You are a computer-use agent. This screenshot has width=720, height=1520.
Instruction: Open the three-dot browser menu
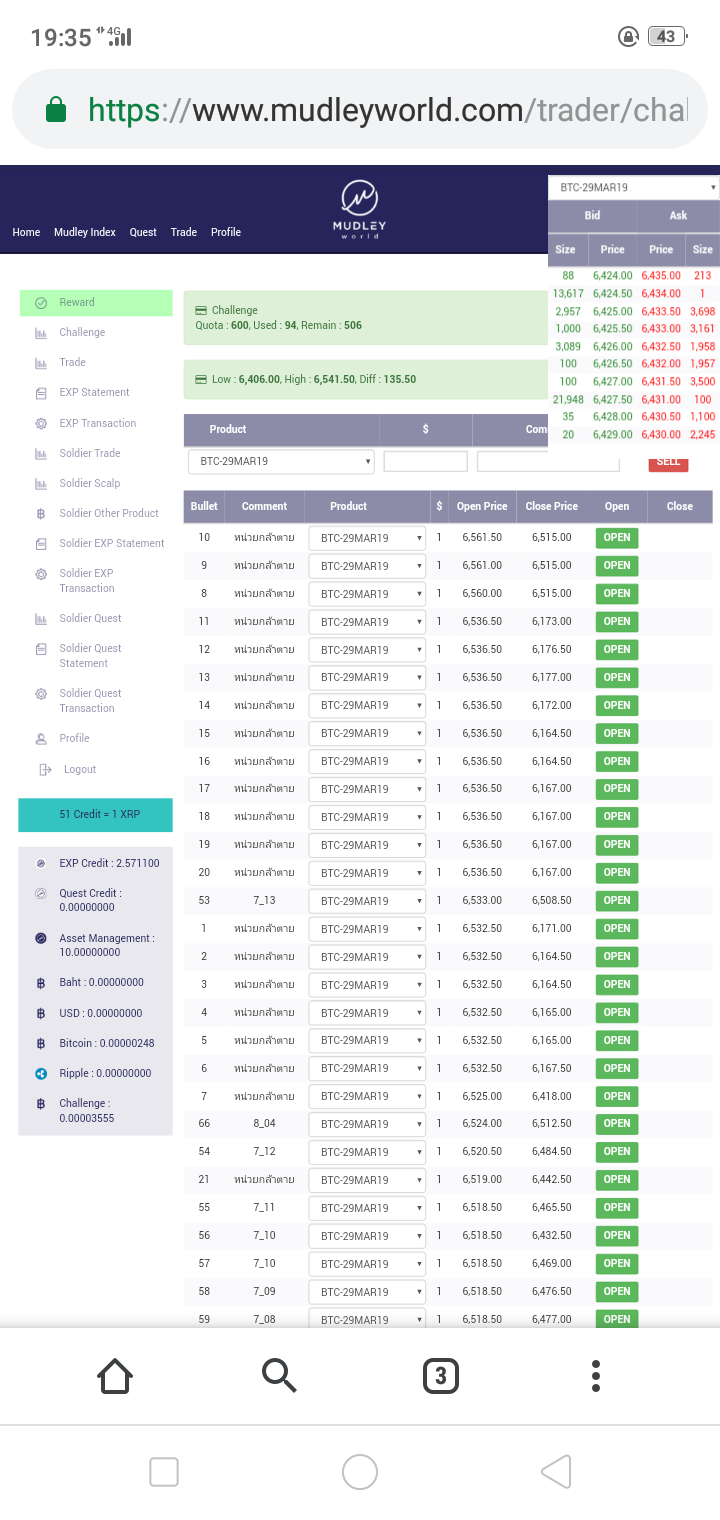595,1375
